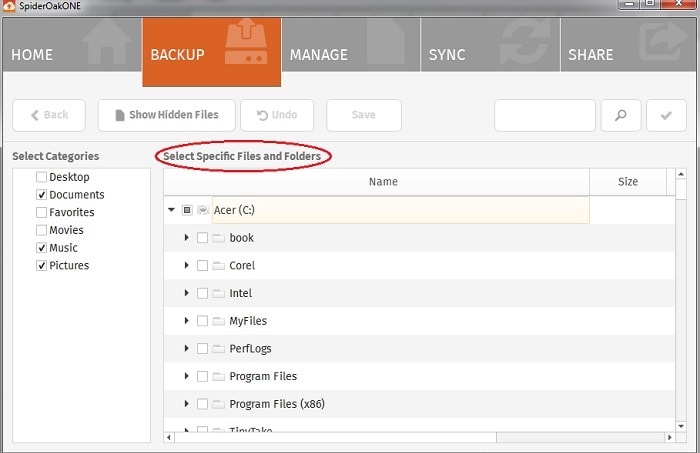Sort by the Size column header
The width and height of the screenshot is (700, 453).
point(628,182)
